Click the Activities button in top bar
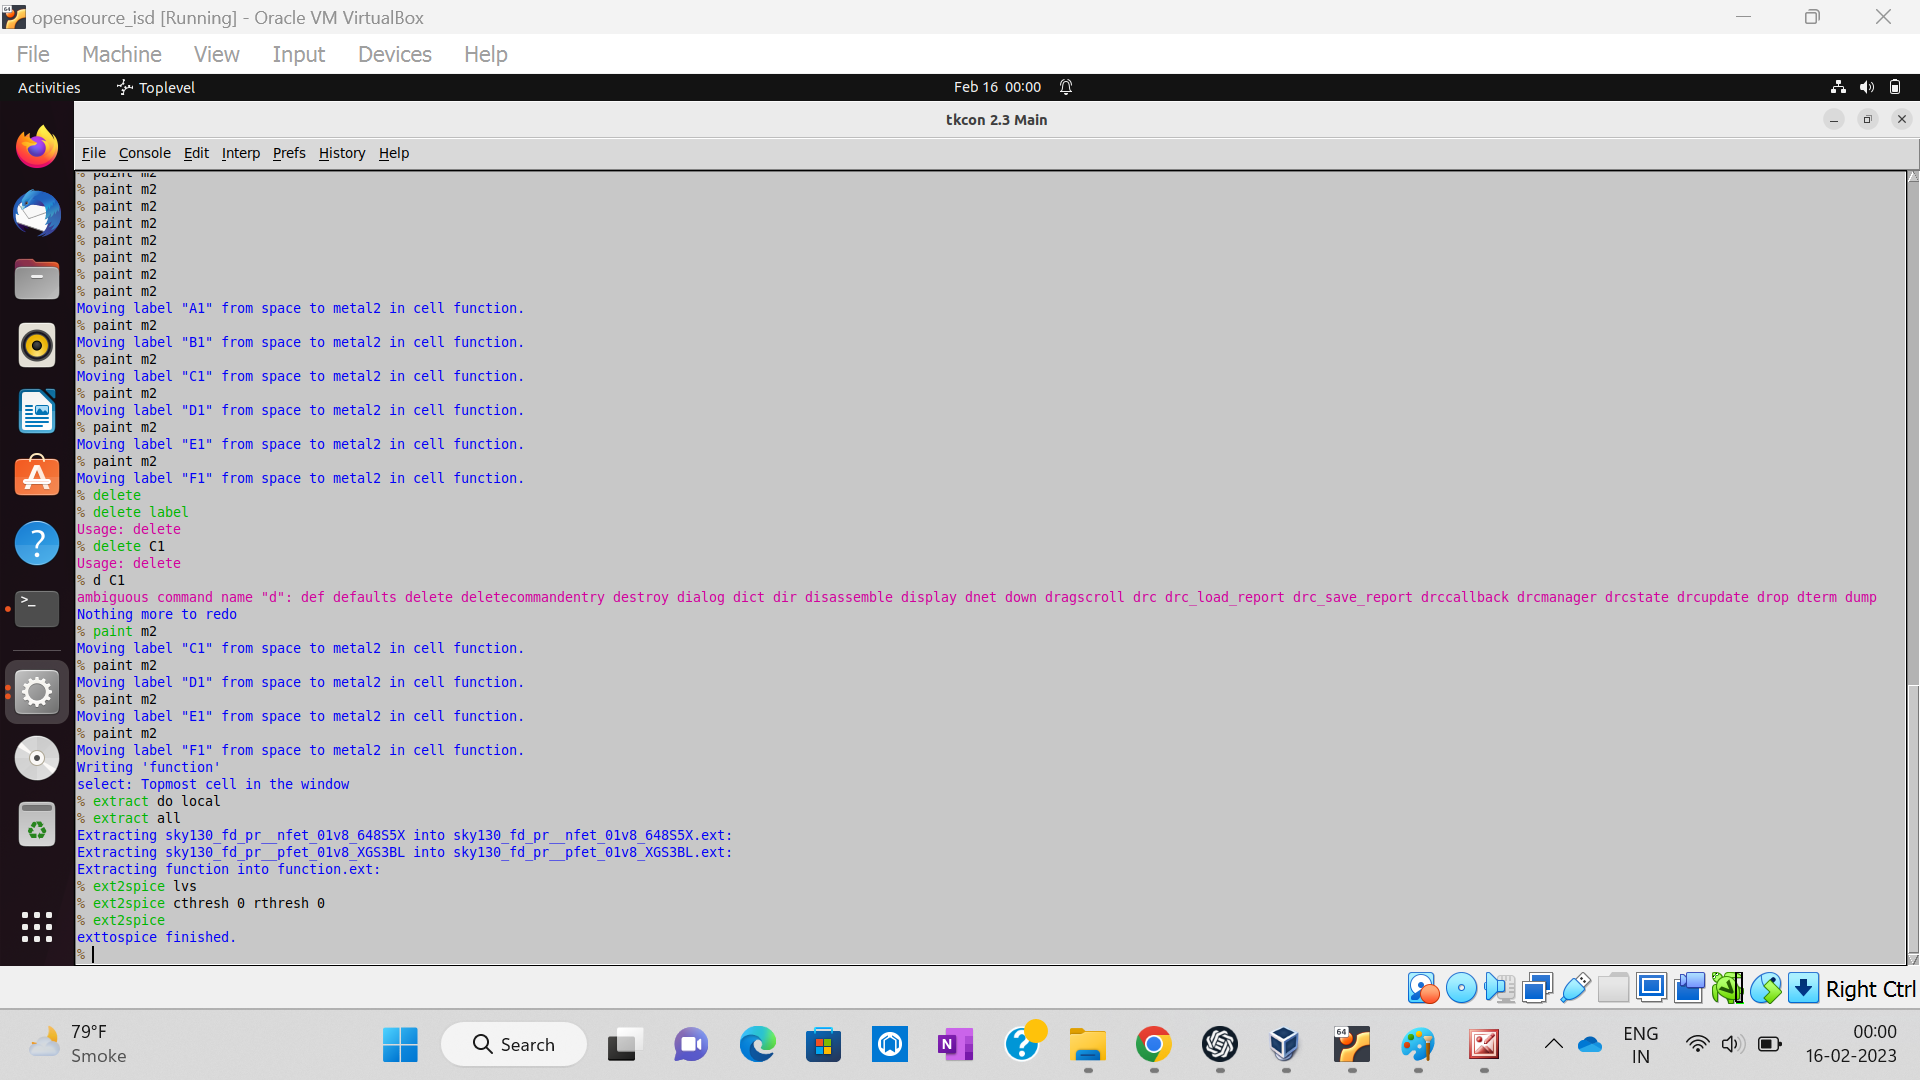The image size is (1920, 1080). [x=49, y=88]
